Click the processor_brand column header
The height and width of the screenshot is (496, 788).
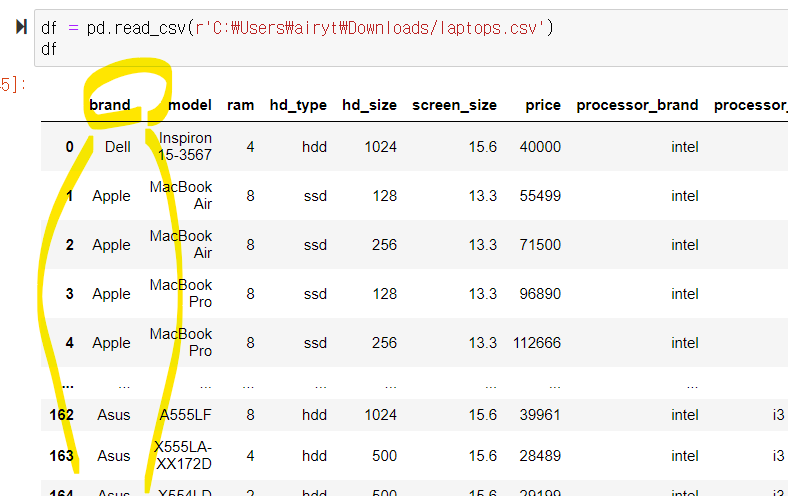coord(637,105)
